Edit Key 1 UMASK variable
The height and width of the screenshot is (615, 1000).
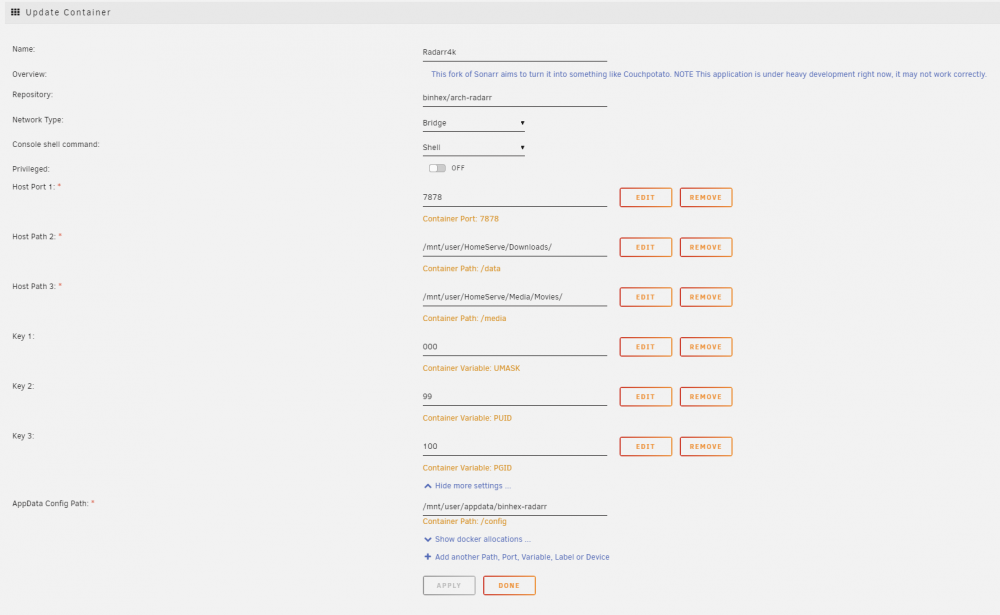pos(645,347)
